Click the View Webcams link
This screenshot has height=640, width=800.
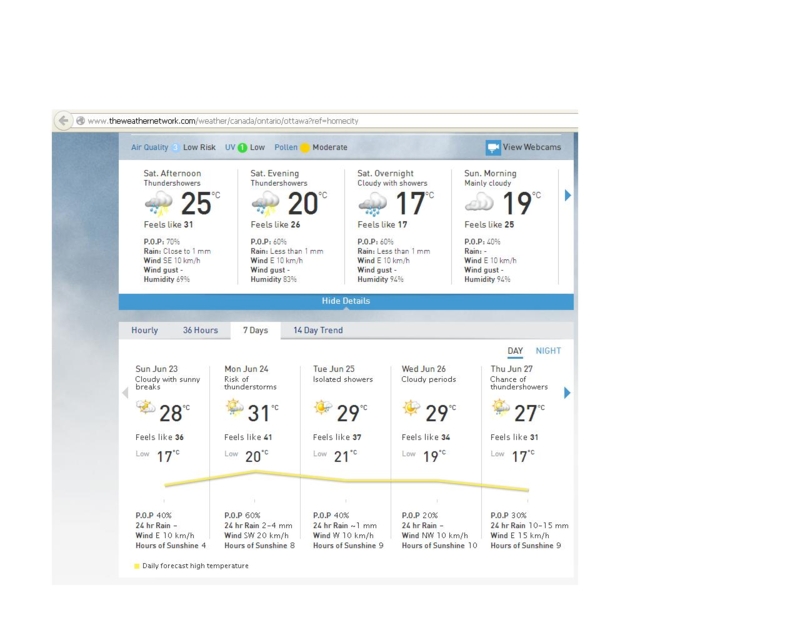pyautogui.click(x=532, y=147)
